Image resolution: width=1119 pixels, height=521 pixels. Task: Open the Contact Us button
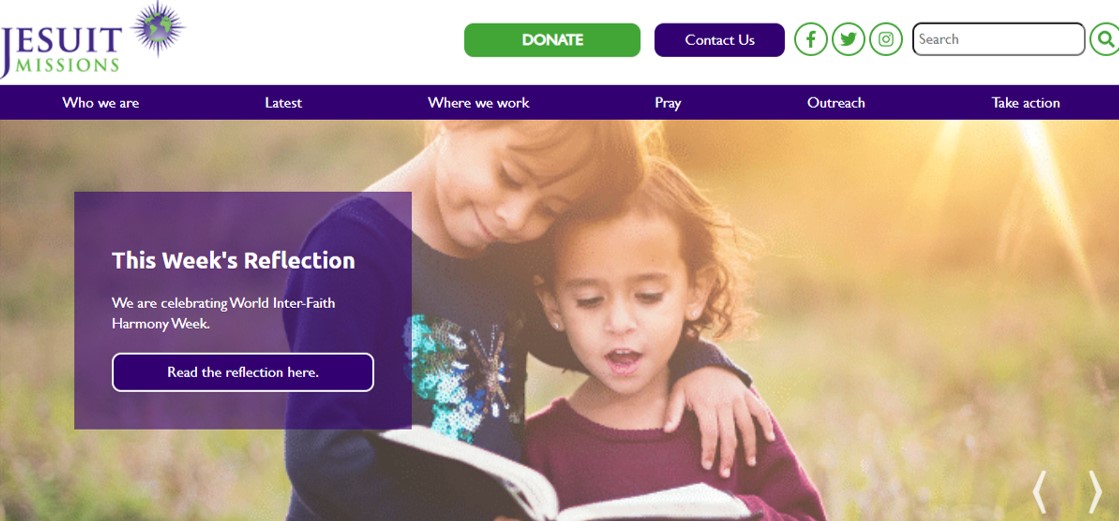719,40
